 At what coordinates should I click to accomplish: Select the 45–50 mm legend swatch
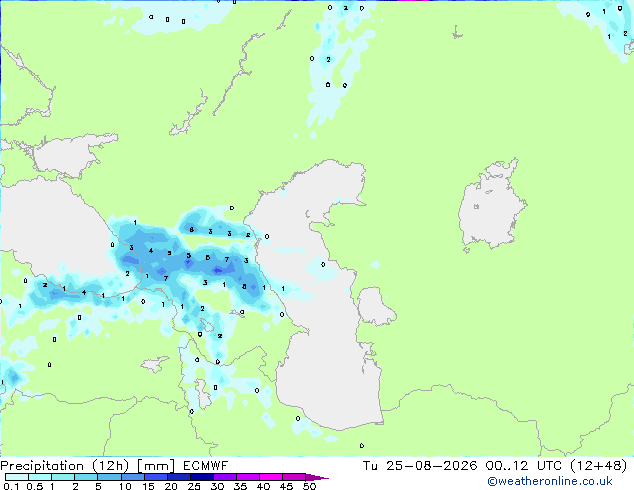[x=294, y=477]
